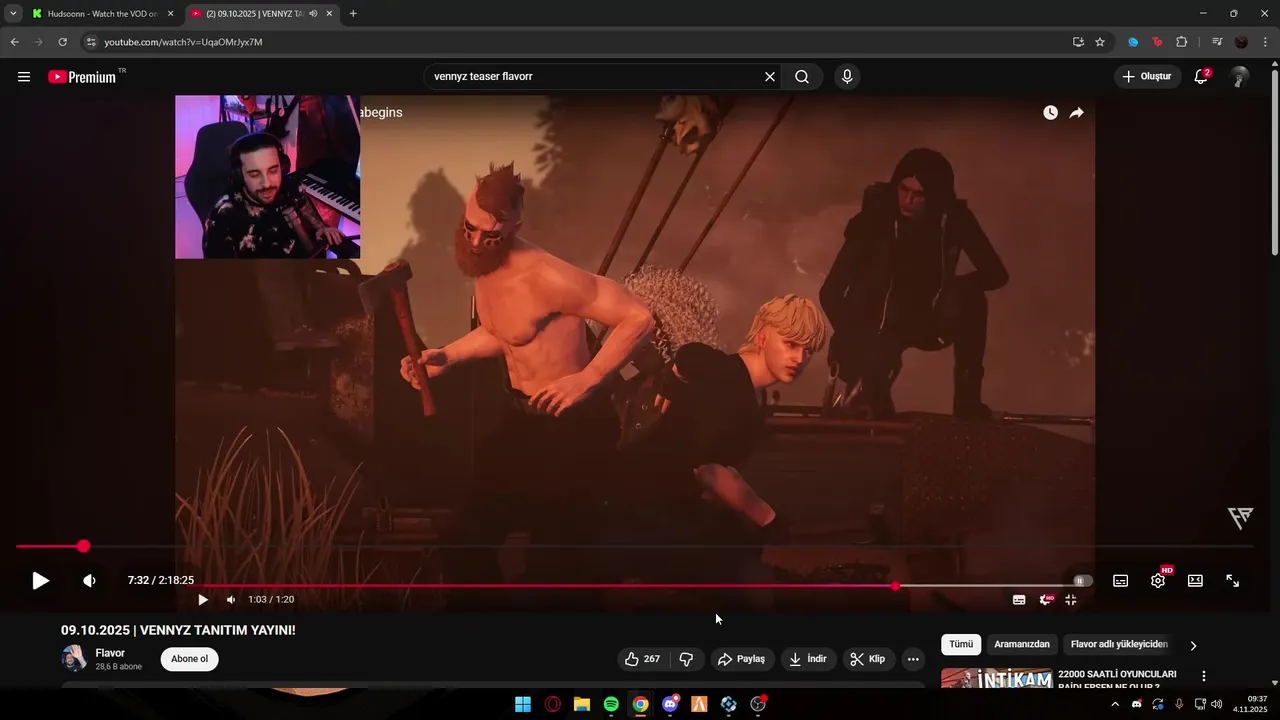
Task: Open player settings gear with HD badge
Action: (1158, 580)
